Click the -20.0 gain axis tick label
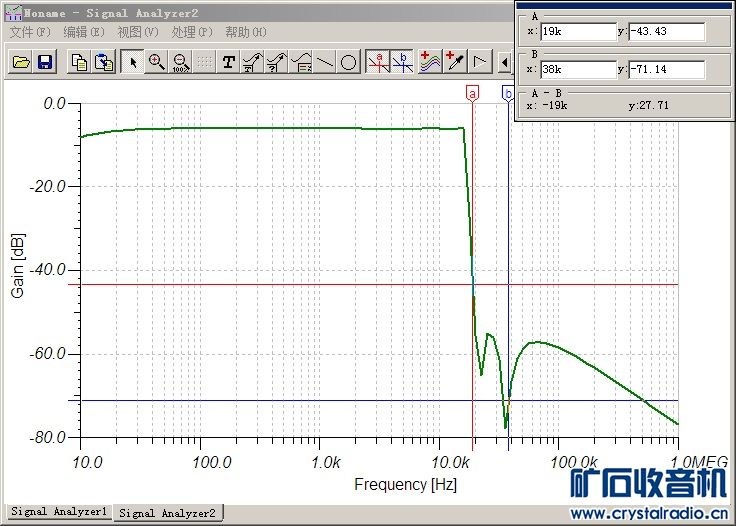 click(x=47, y=186)
